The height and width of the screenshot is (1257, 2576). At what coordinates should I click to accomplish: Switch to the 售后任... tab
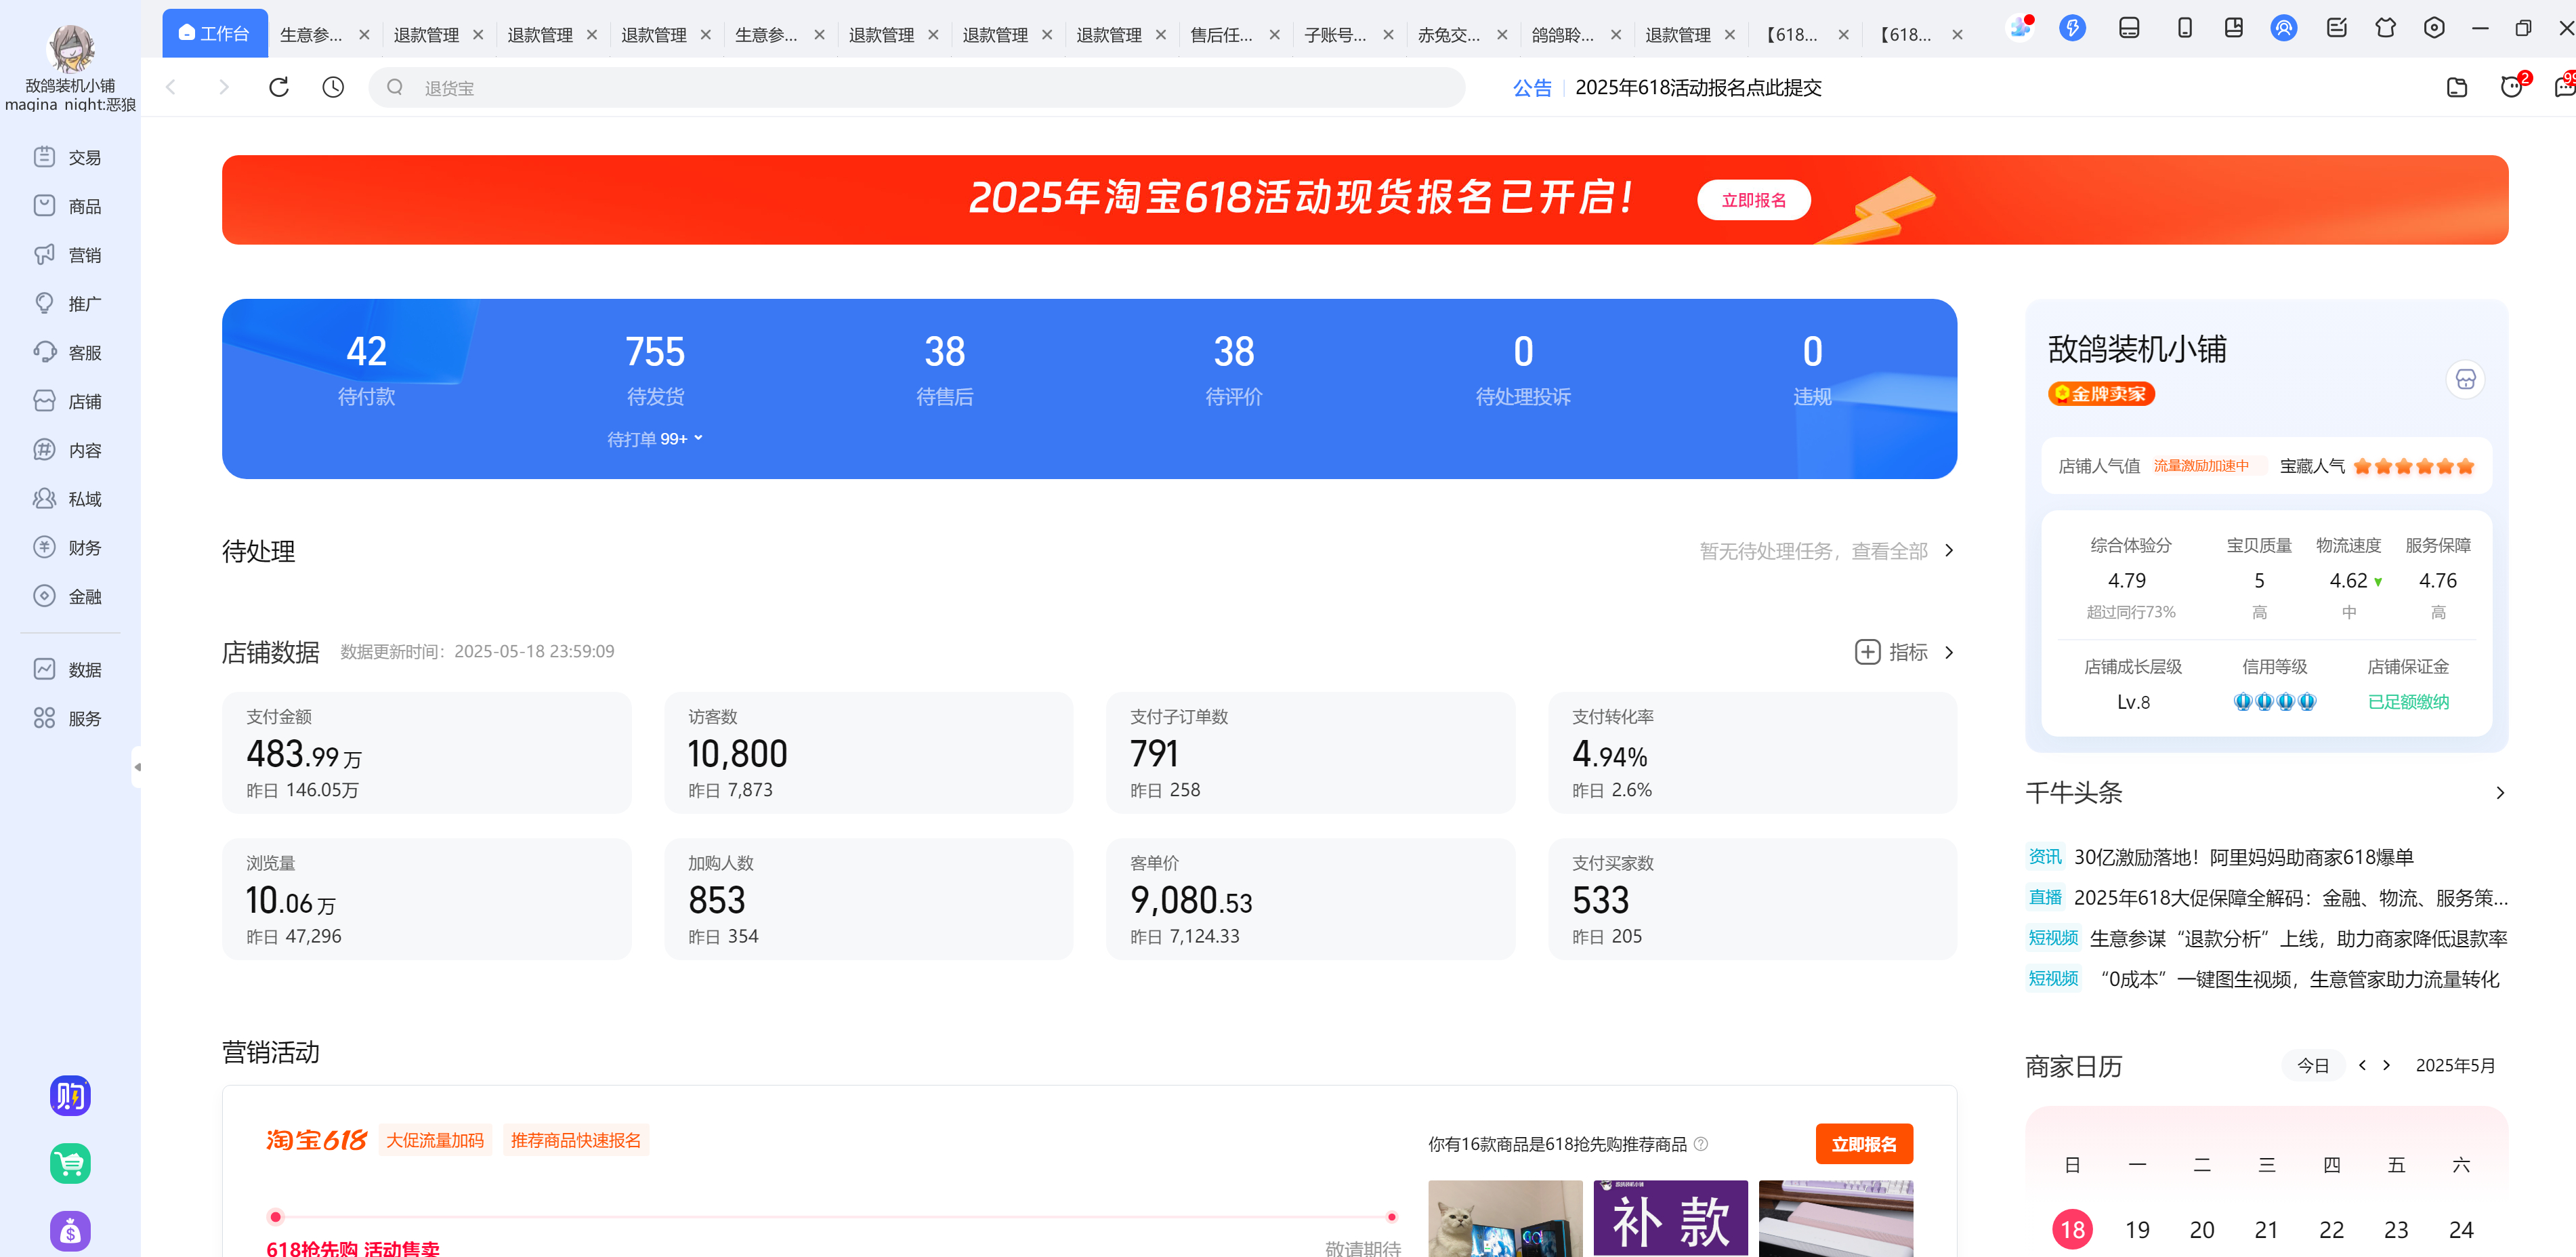pos(1221,35)
